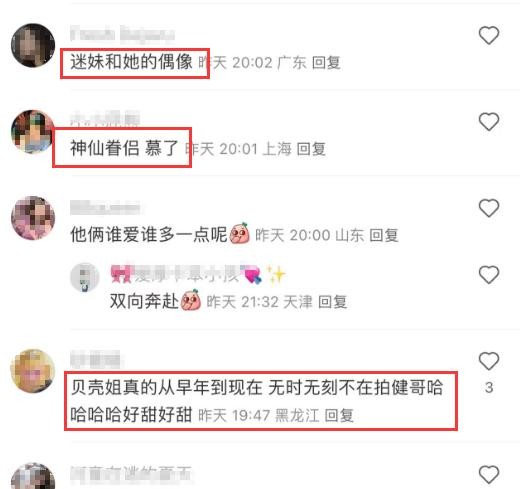The width and height of the screenshot is (525, 489).
Task: Open username with bow and heart emojis
Action: [x=198, y=275]
